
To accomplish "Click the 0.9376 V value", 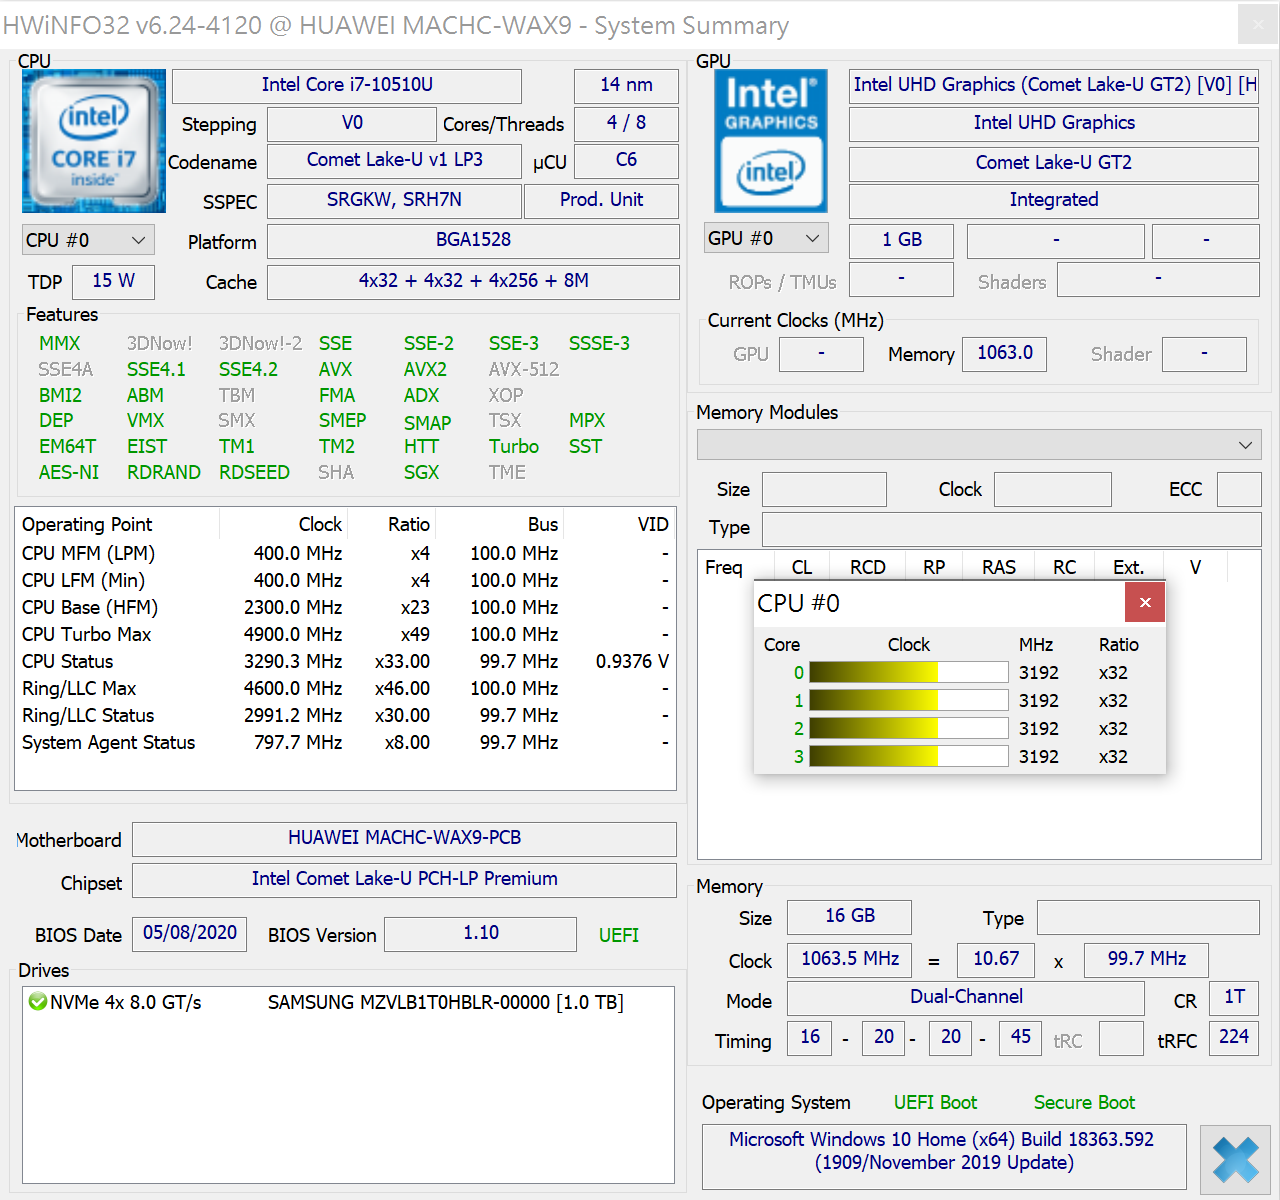I will (x=632, y=662).
